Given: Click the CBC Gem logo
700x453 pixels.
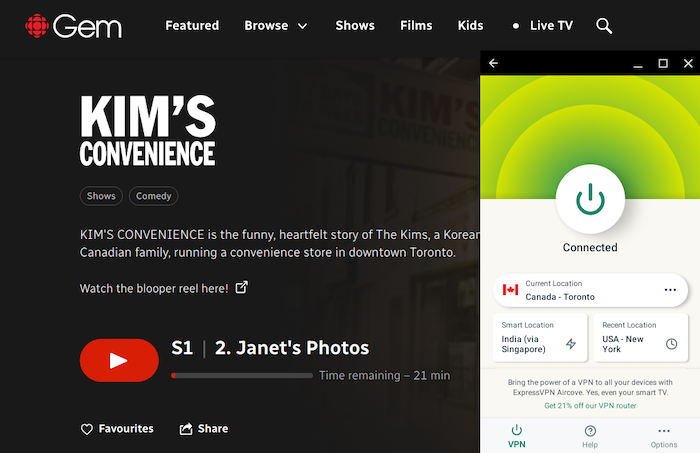Looking at the screenshot, I should coord(74,26).
